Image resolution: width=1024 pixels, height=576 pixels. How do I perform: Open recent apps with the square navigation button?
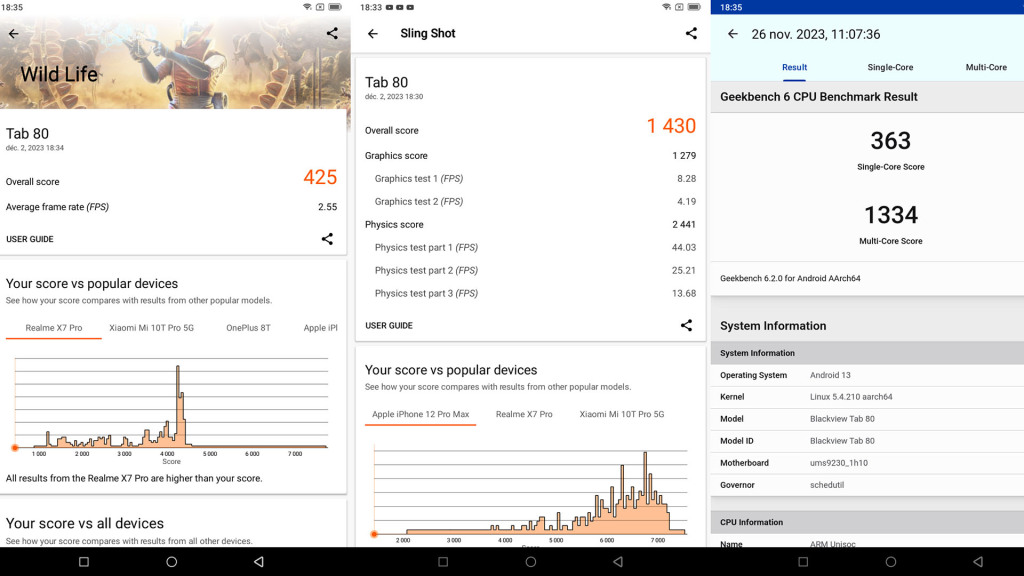(84, 561)
